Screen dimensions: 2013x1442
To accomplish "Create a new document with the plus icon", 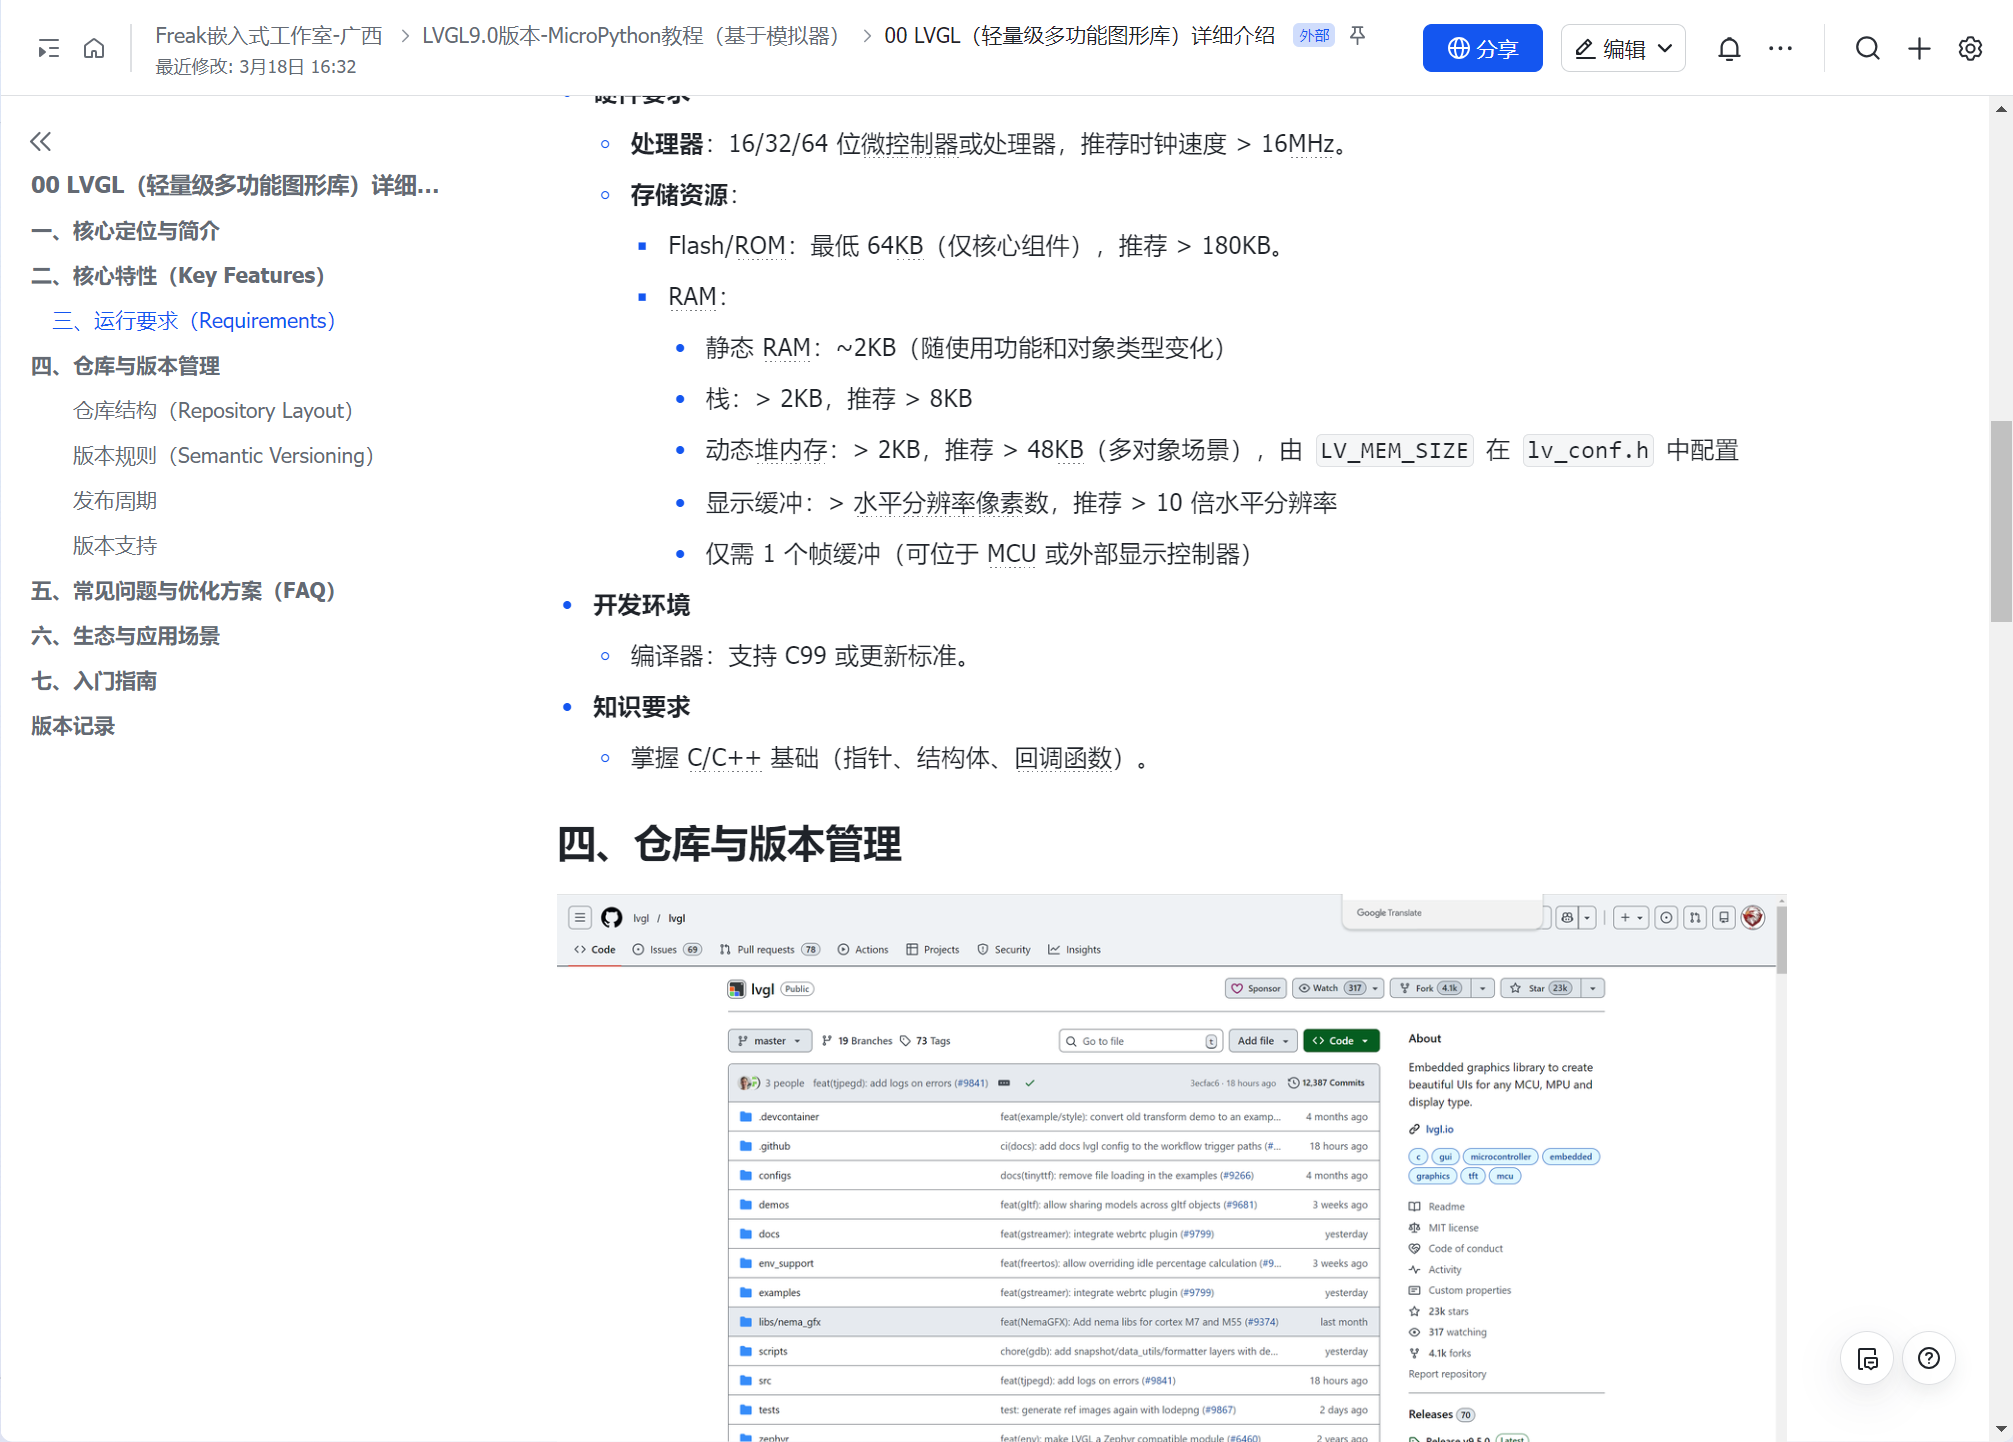I will point(1919,47).
